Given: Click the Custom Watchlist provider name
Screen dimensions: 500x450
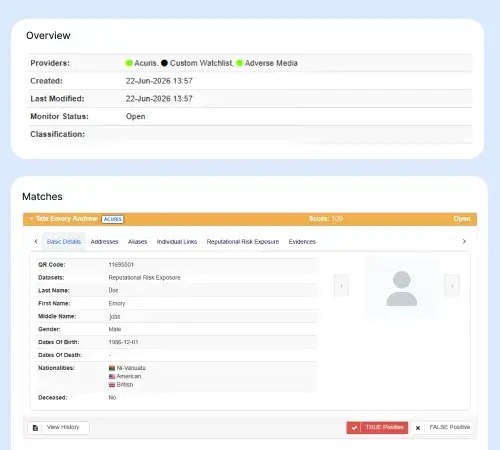Looking at the screenshot, I should click(x=201, y=63).
